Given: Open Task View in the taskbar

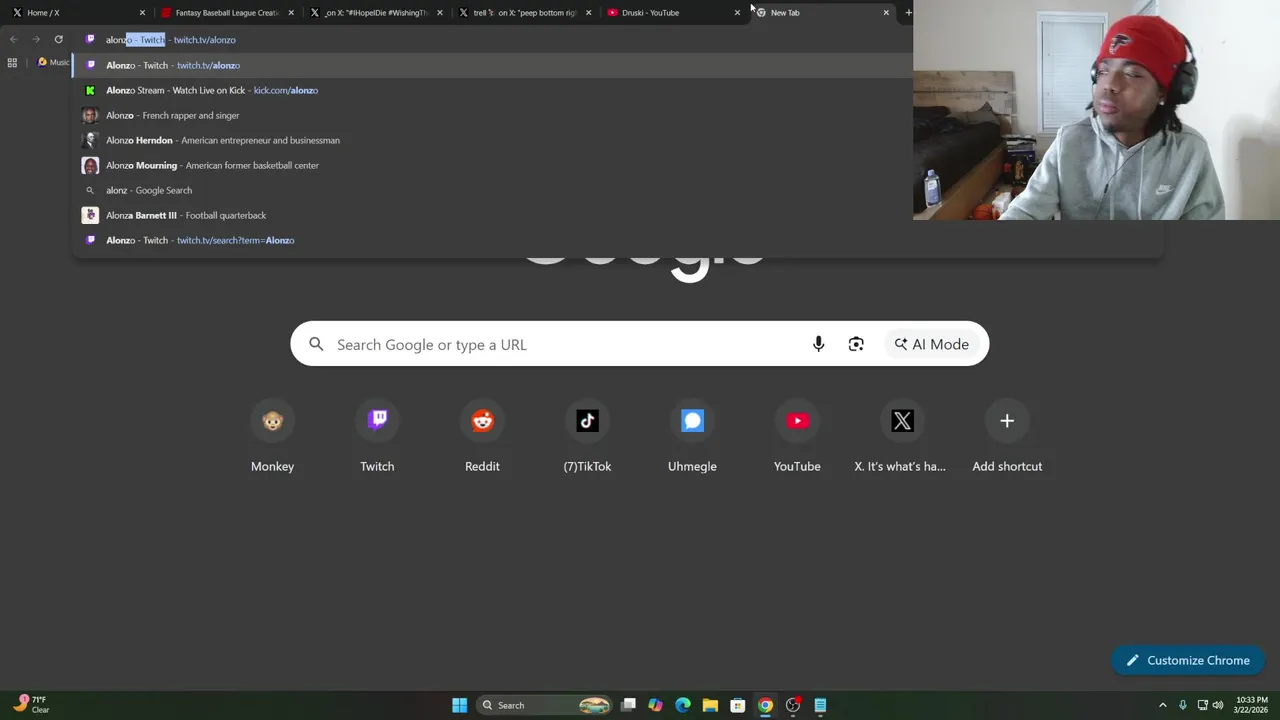Looking at the screenshot, I should click(x=628, y=705).
